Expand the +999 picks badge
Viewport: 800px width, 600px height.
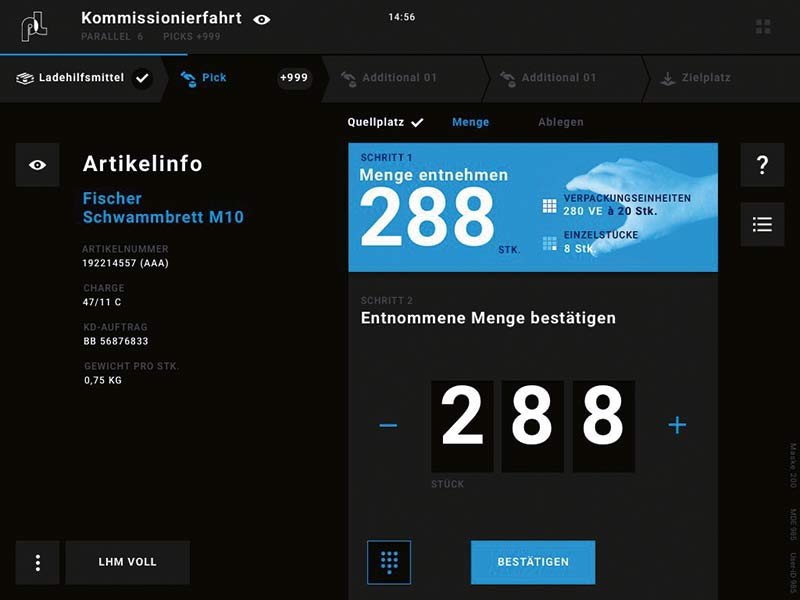pyautogui.click(x=294, y=78)
